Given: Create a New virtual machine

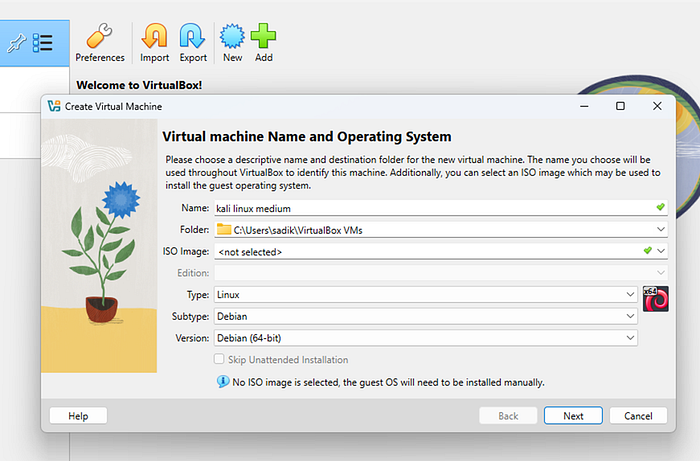Looking at the screenshot, I should point(233,43).
